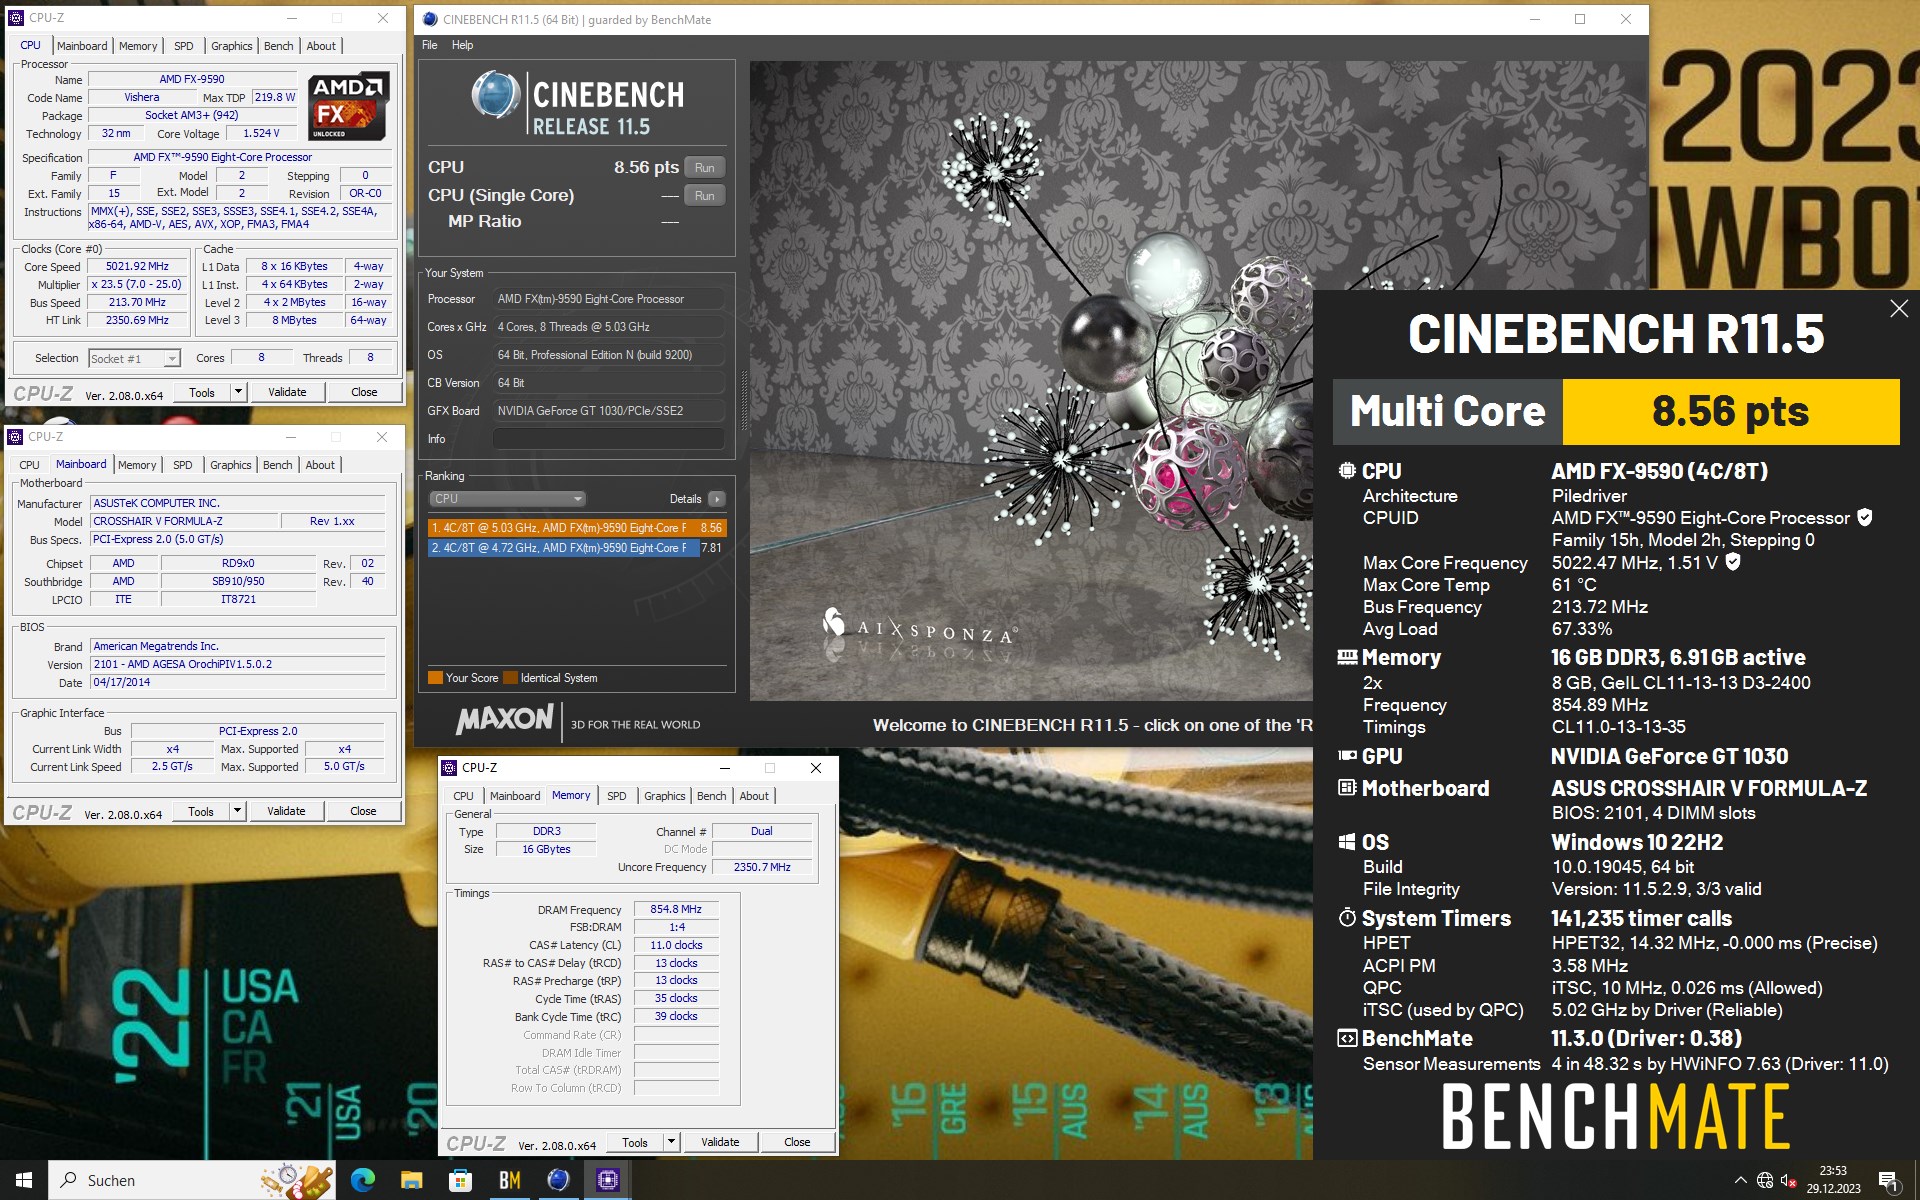Select second ranking entry at 4.72 GHz
This screenshot has height=1200, width=1920.
click(x=577, y=548)
